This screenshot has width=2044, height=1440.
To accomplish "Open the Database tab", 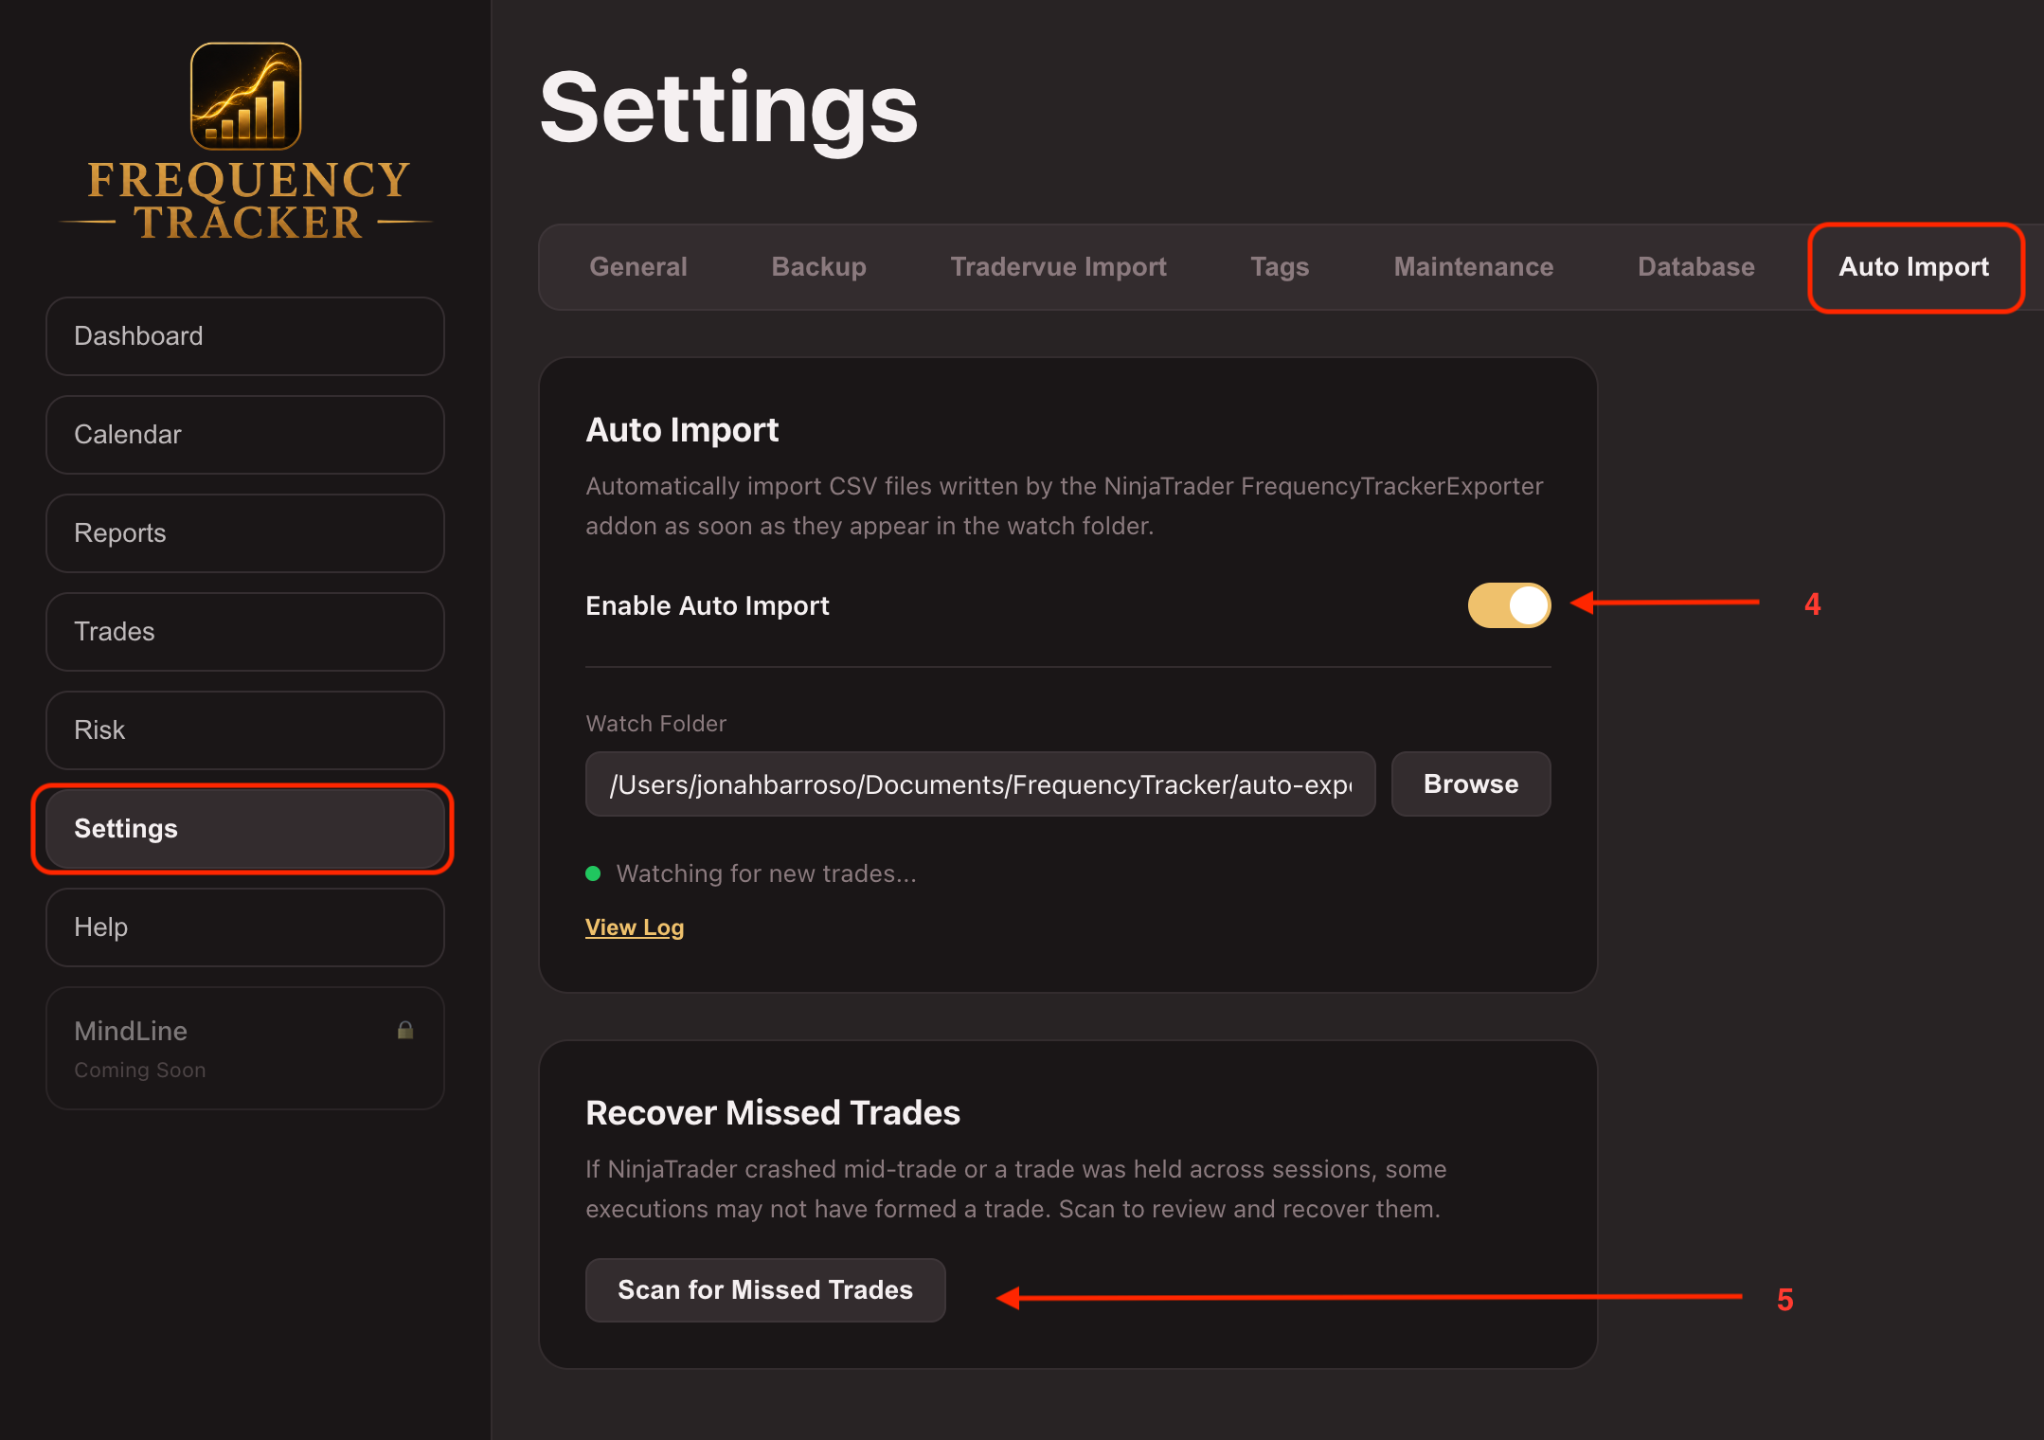I will [1696, 267].
